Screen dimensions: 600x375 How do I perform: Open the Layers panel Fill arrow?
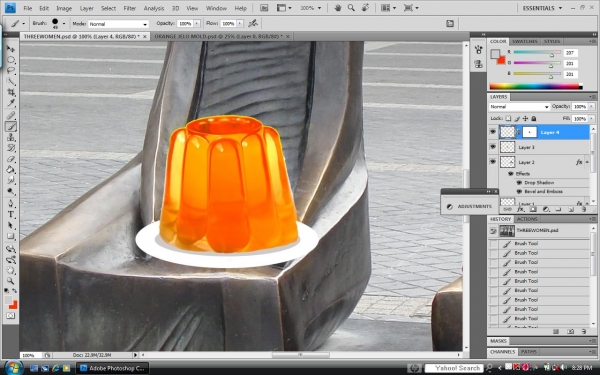[x=592, y=119]
